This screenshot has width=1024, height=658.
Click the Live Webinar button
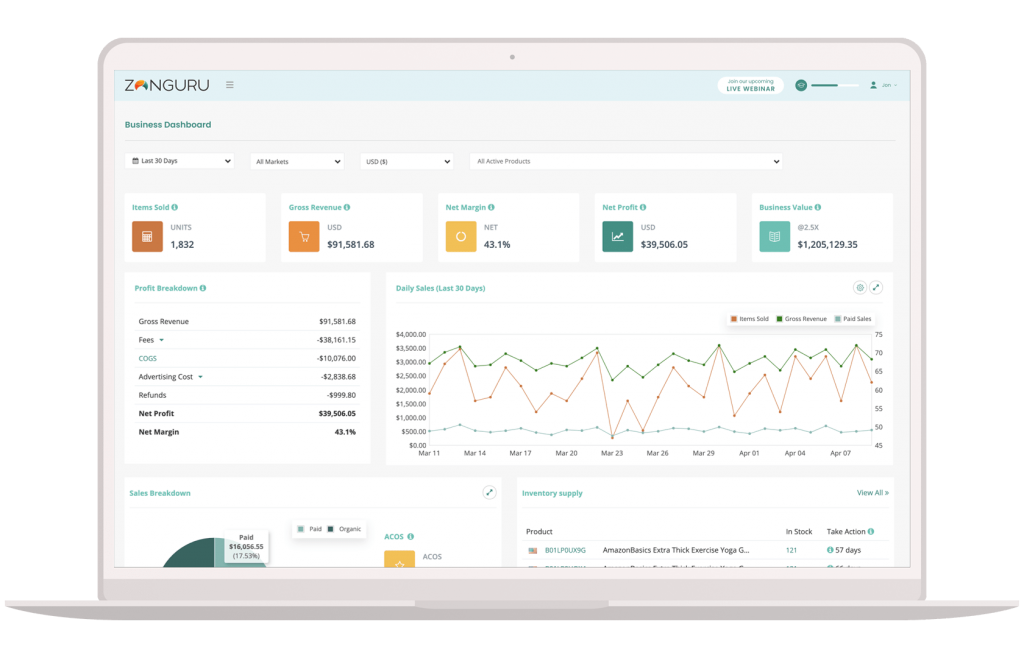click(x=750, y=86)
